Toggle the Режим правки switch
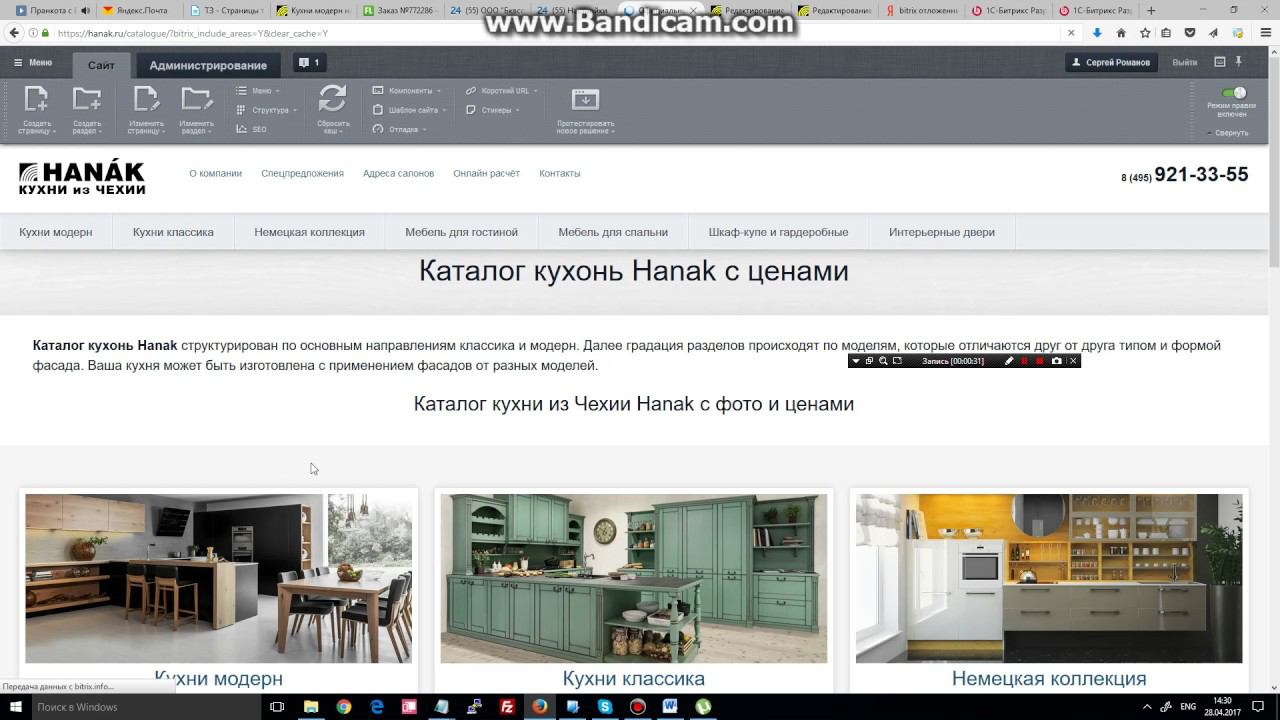The height and width of the screenshot is (720, 1280). [x=1235, y=93]
